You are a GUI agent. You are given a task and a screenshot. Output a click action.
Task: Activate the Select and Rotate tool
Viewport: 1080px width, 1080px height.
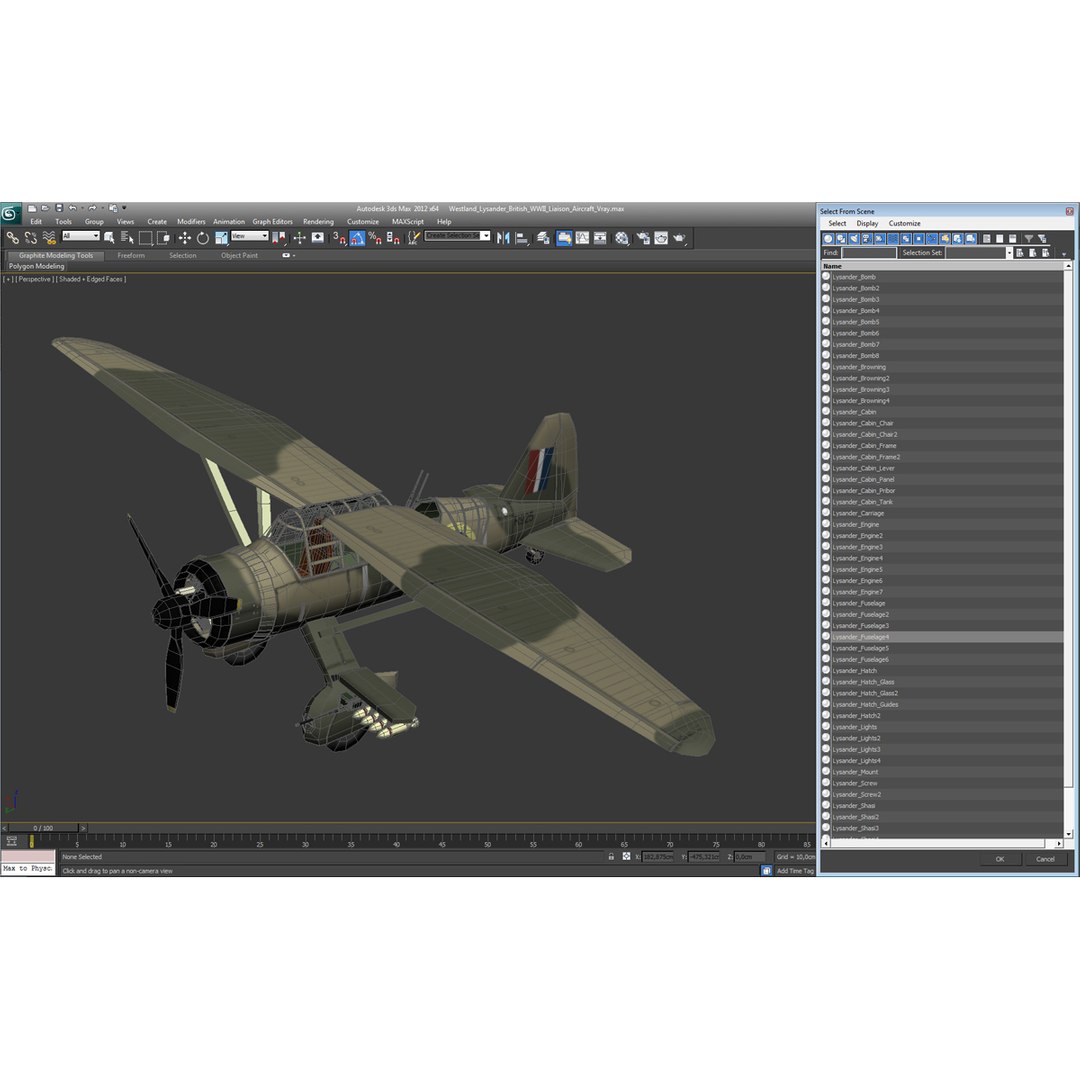pyautogui.click(x=202, y=238)
